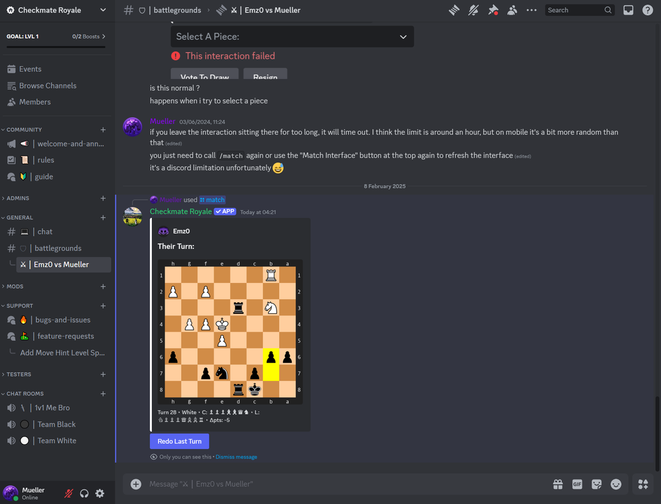Screen dimensions: 661x504
Task: Open sticker picker
Action: point(597,484)
